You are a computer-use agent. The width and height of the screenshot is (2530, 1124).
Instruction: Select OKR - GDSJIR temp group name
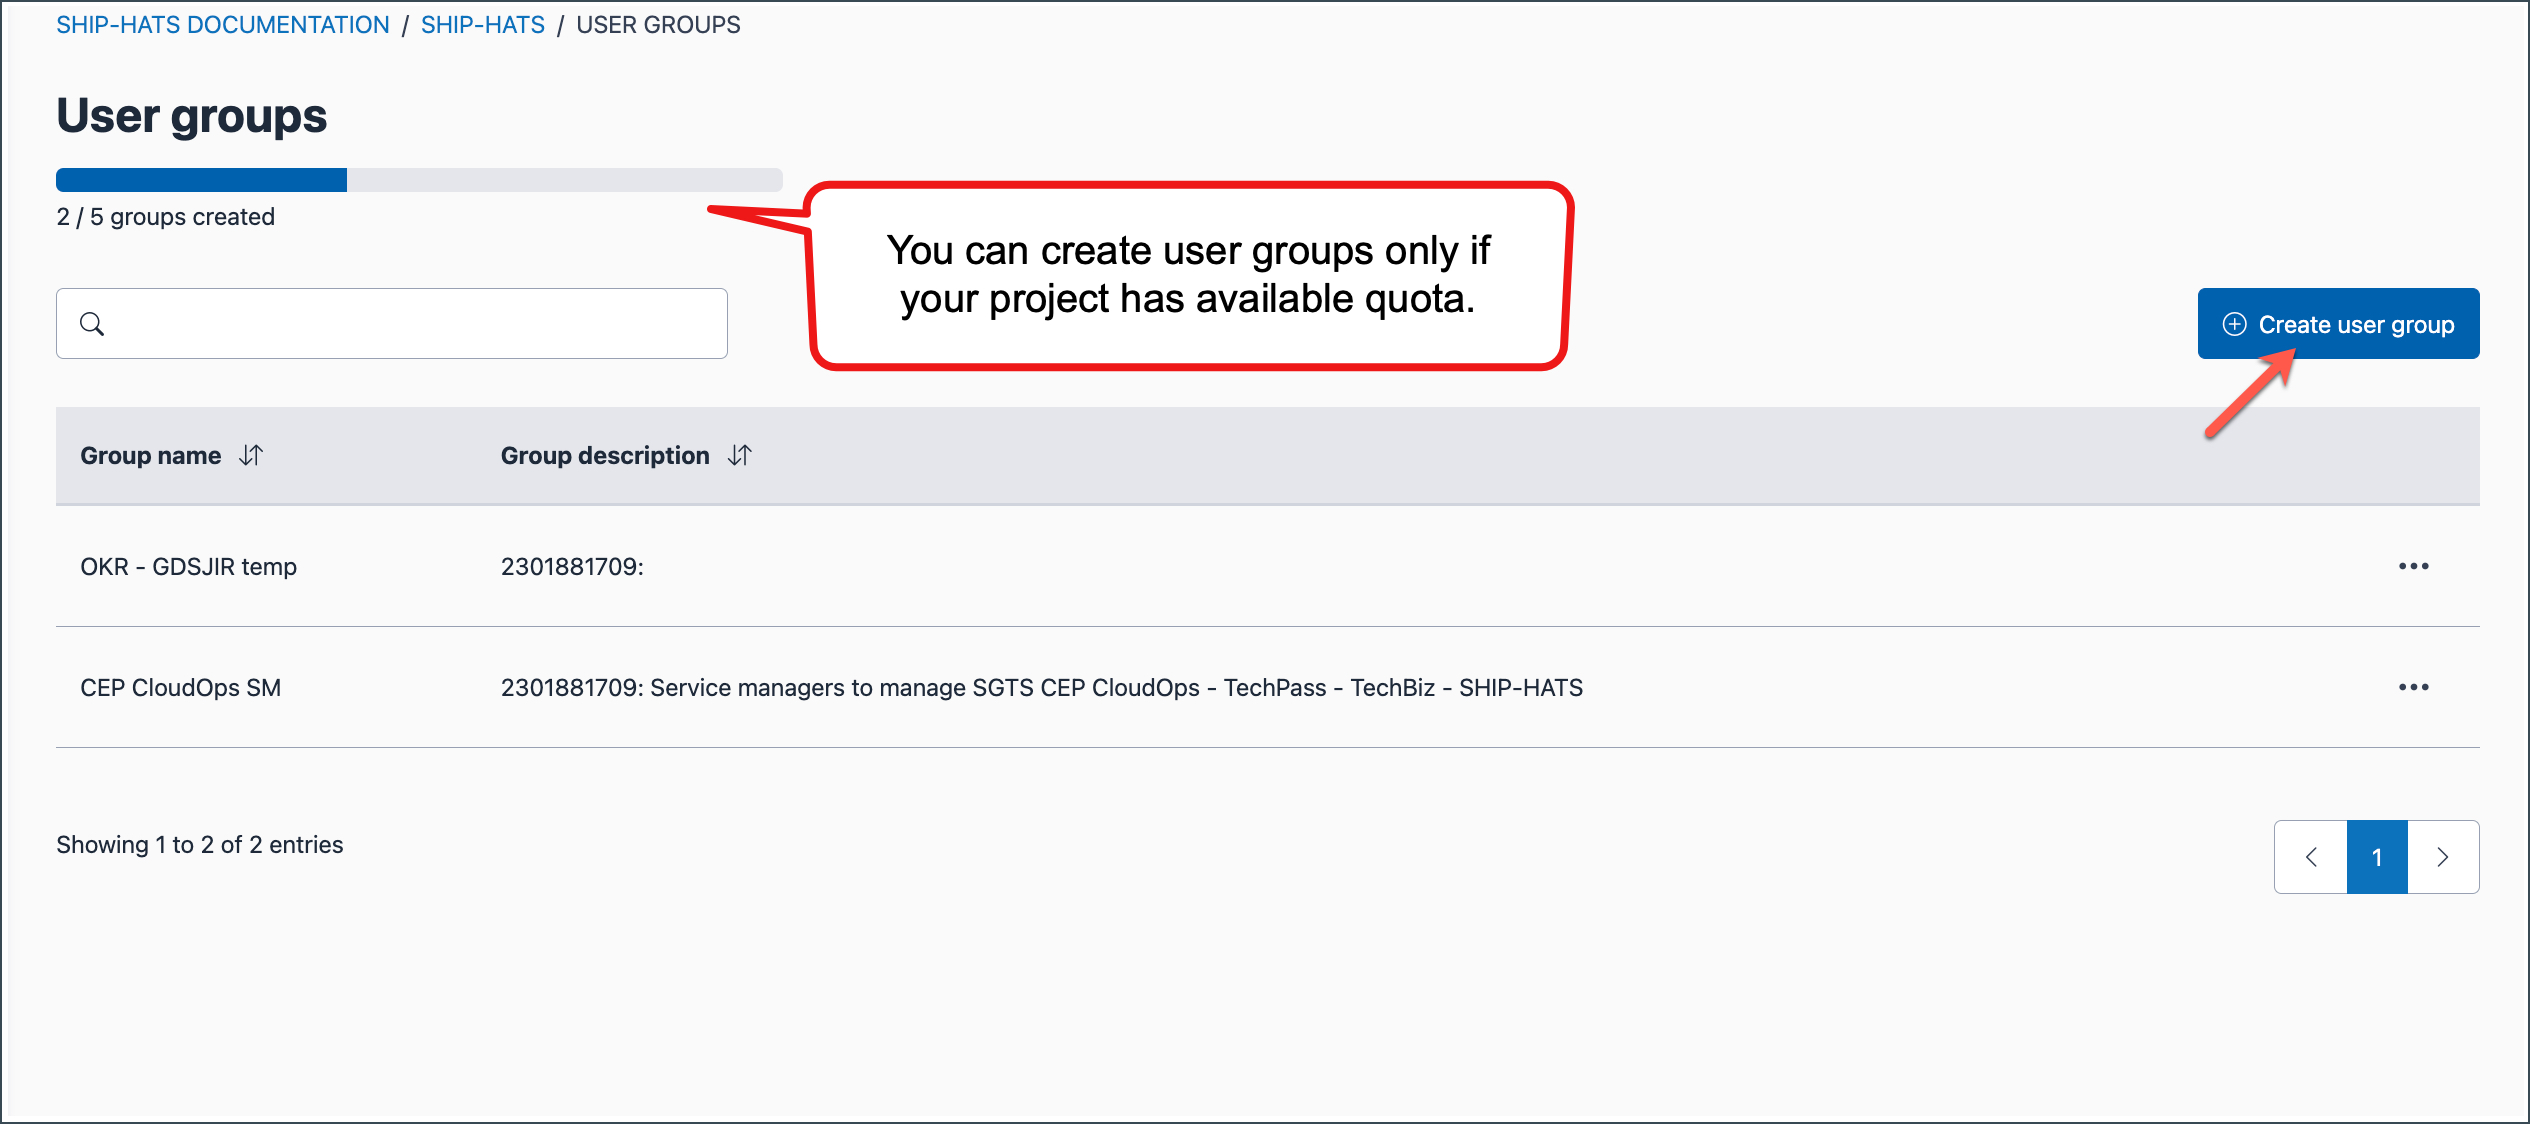tap(189, 567)
